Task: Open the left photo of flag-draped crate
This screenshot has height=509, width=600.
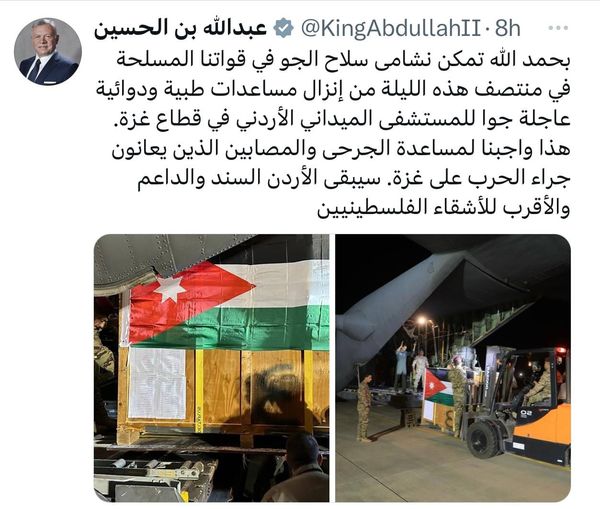Action: coord(212,368)
